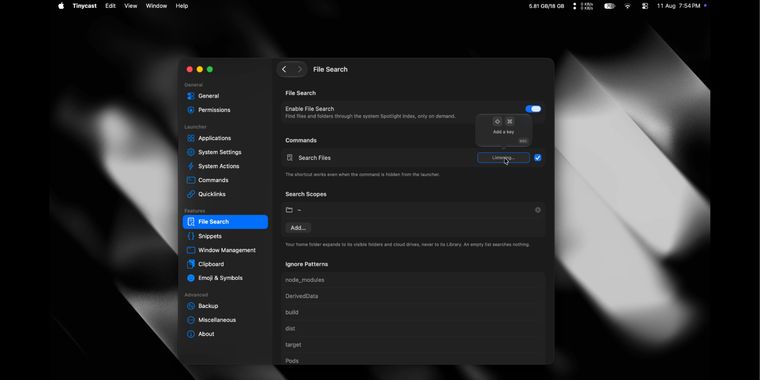Click the Shift modifier key in shortcut popup
The width and height of the screenshot is (760, 380).
coord(497,121)
